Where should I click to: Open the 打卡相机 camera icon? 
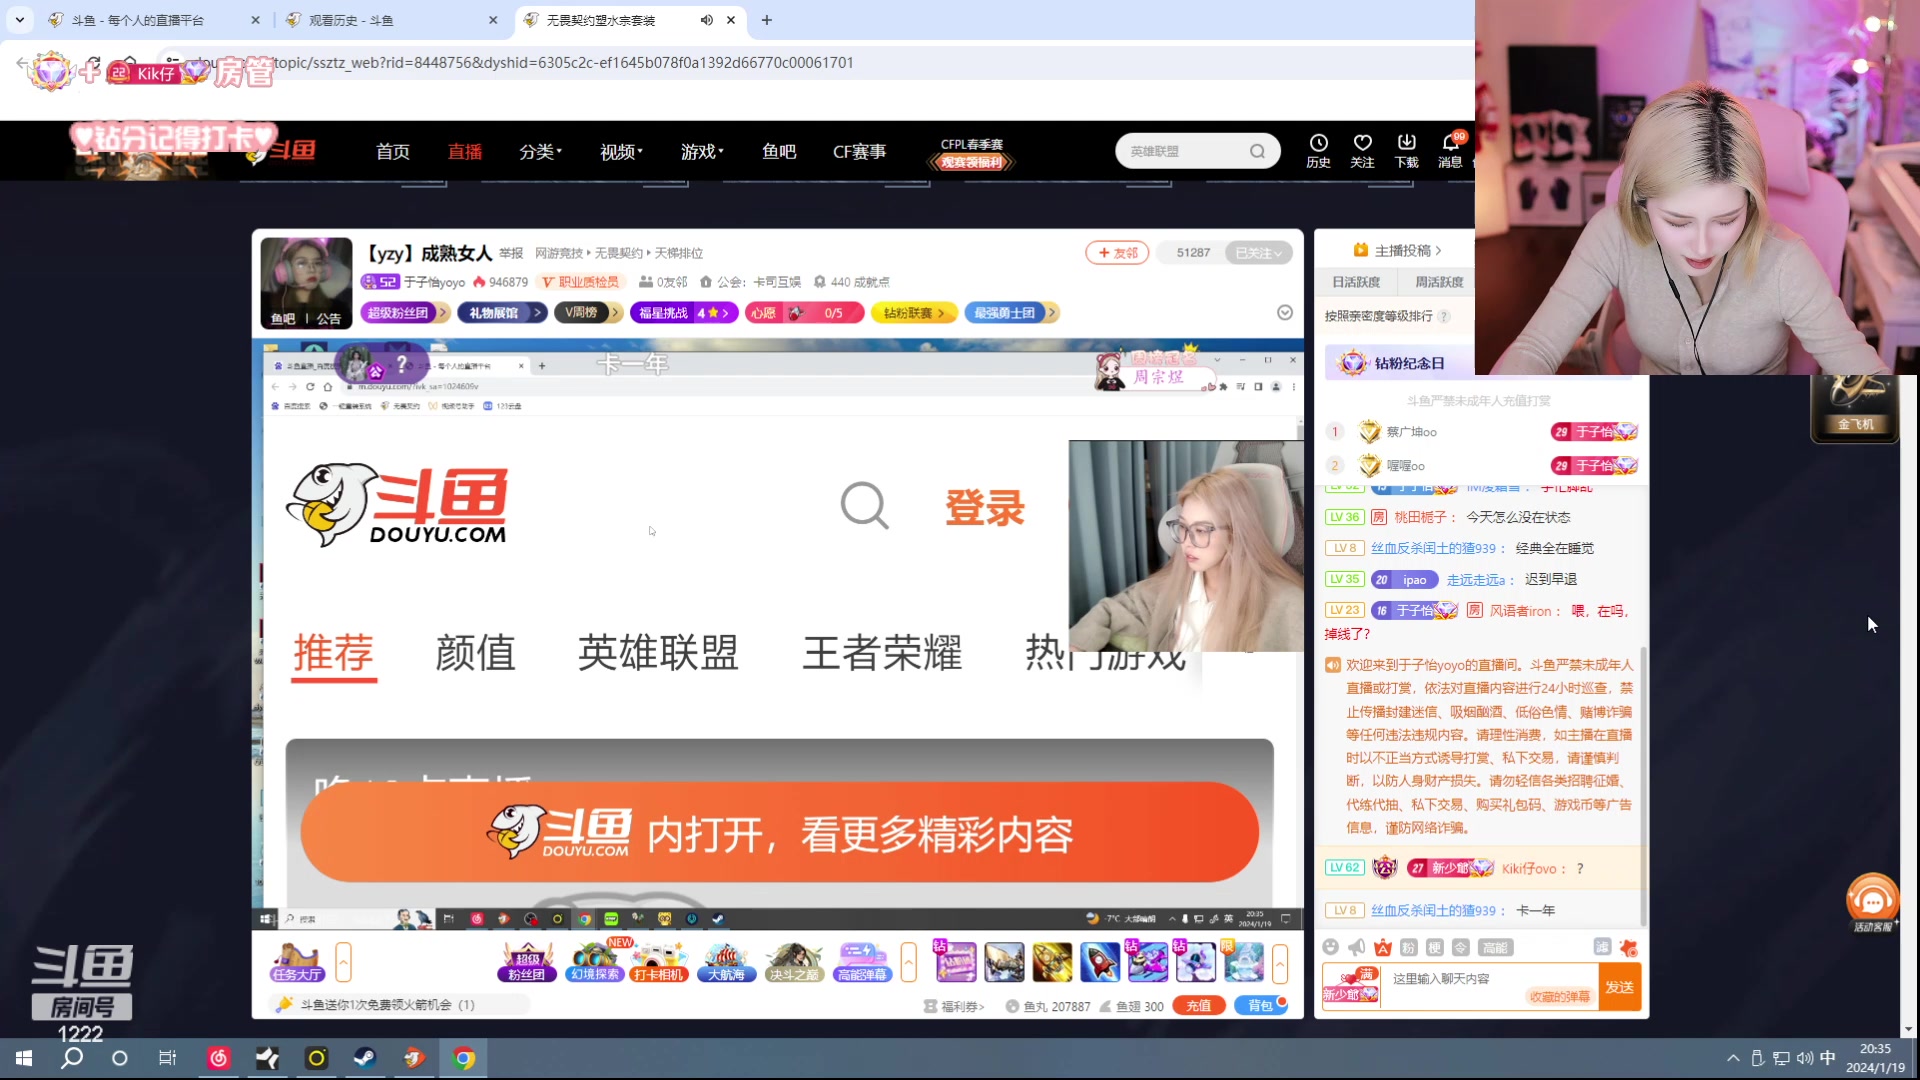[660, 962]
